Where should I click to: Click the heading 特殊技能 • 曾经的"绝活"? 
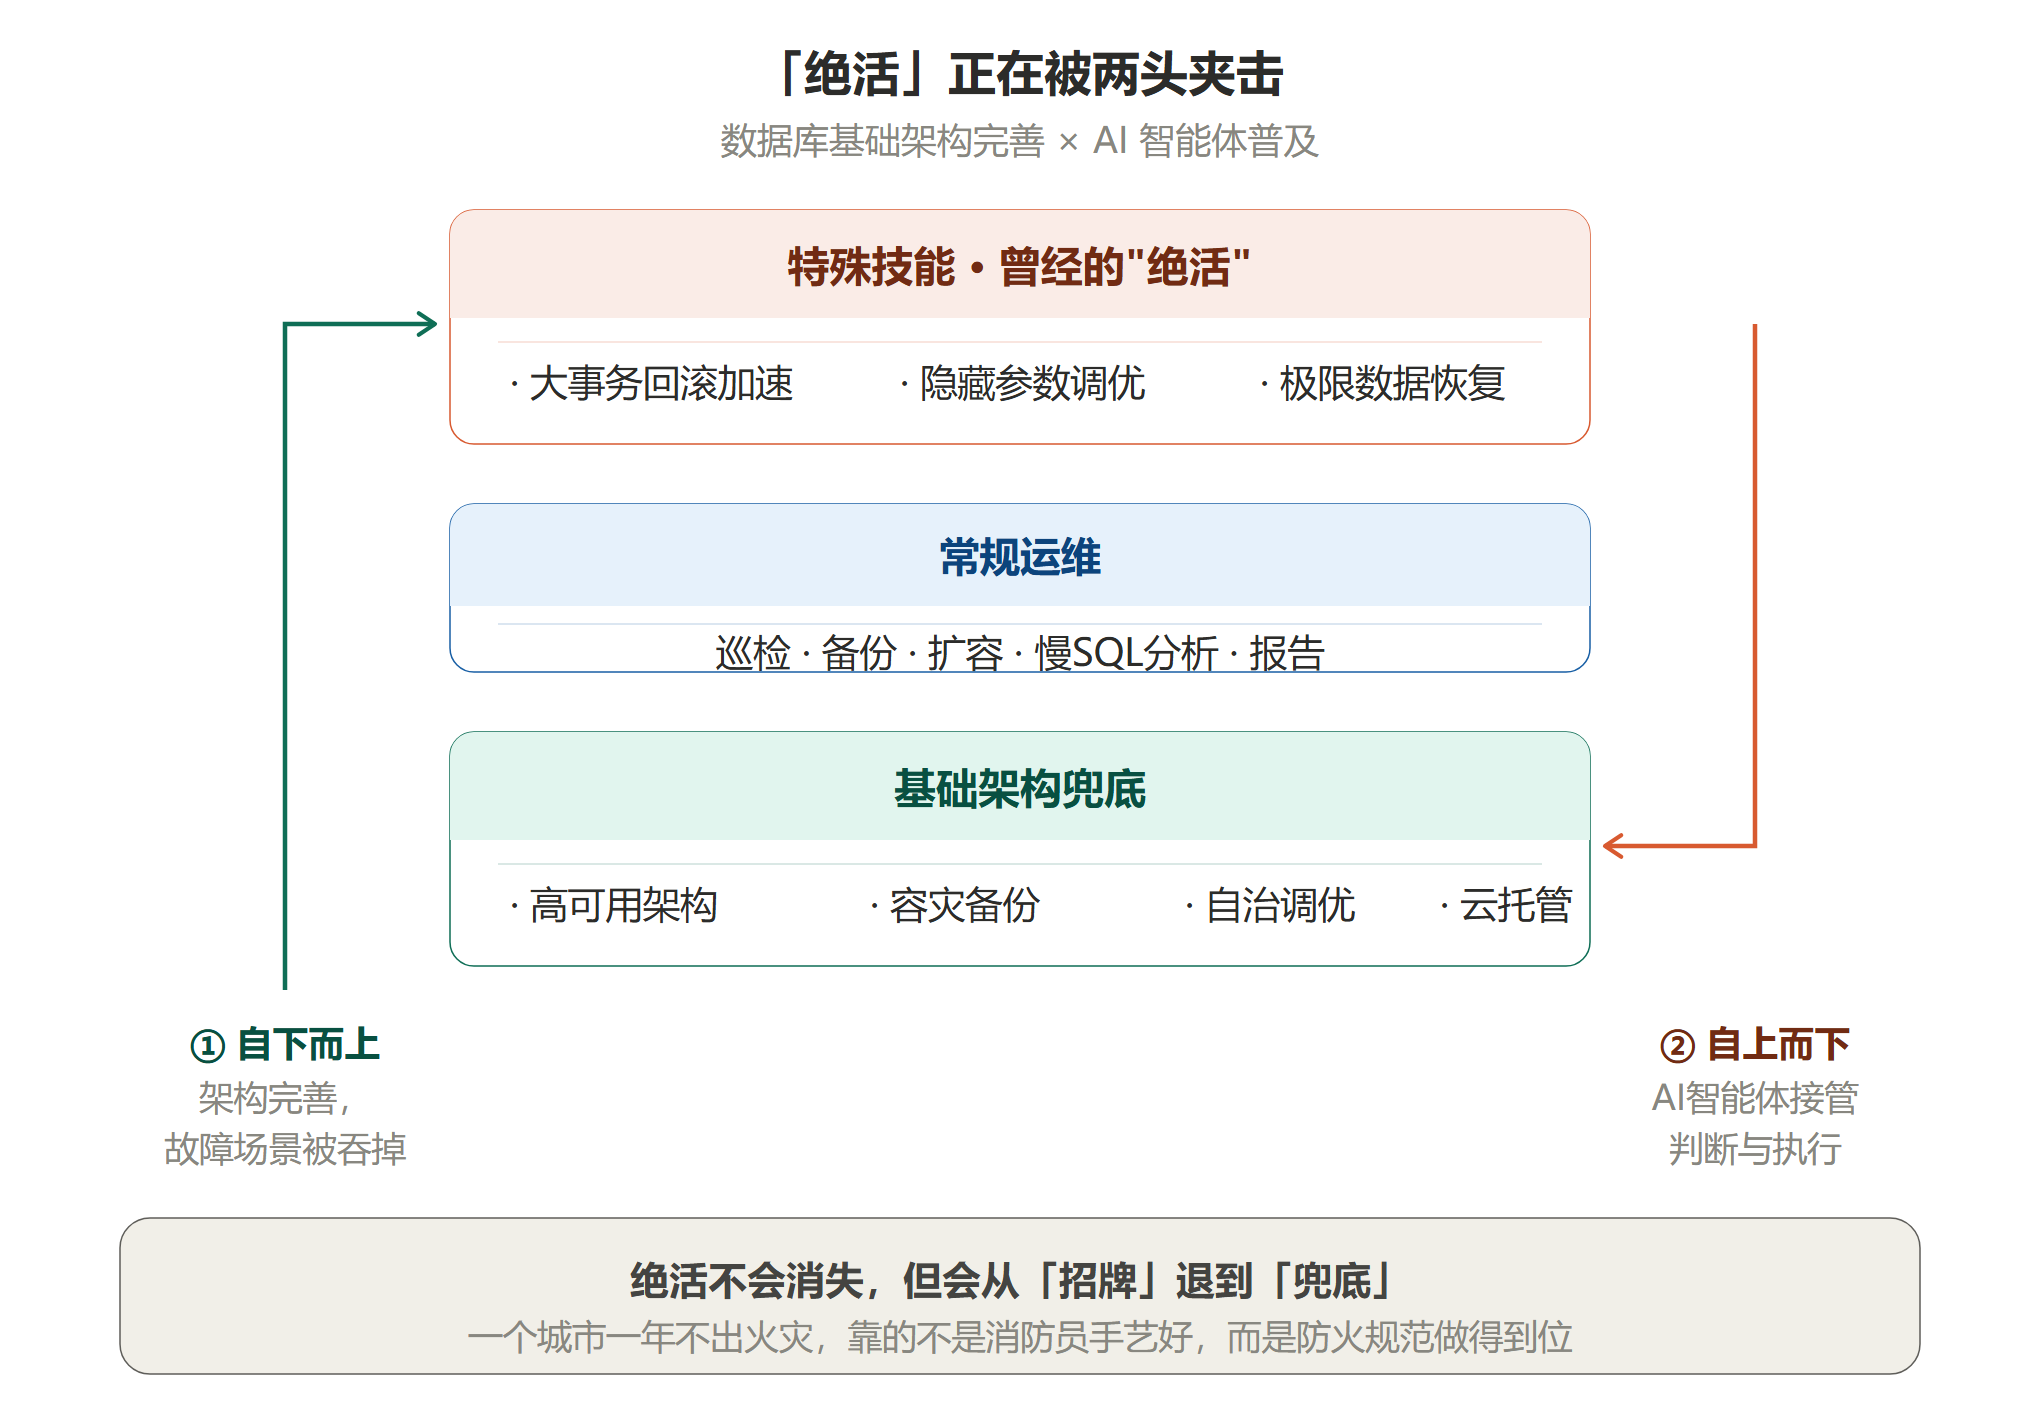pos(1020,267)
